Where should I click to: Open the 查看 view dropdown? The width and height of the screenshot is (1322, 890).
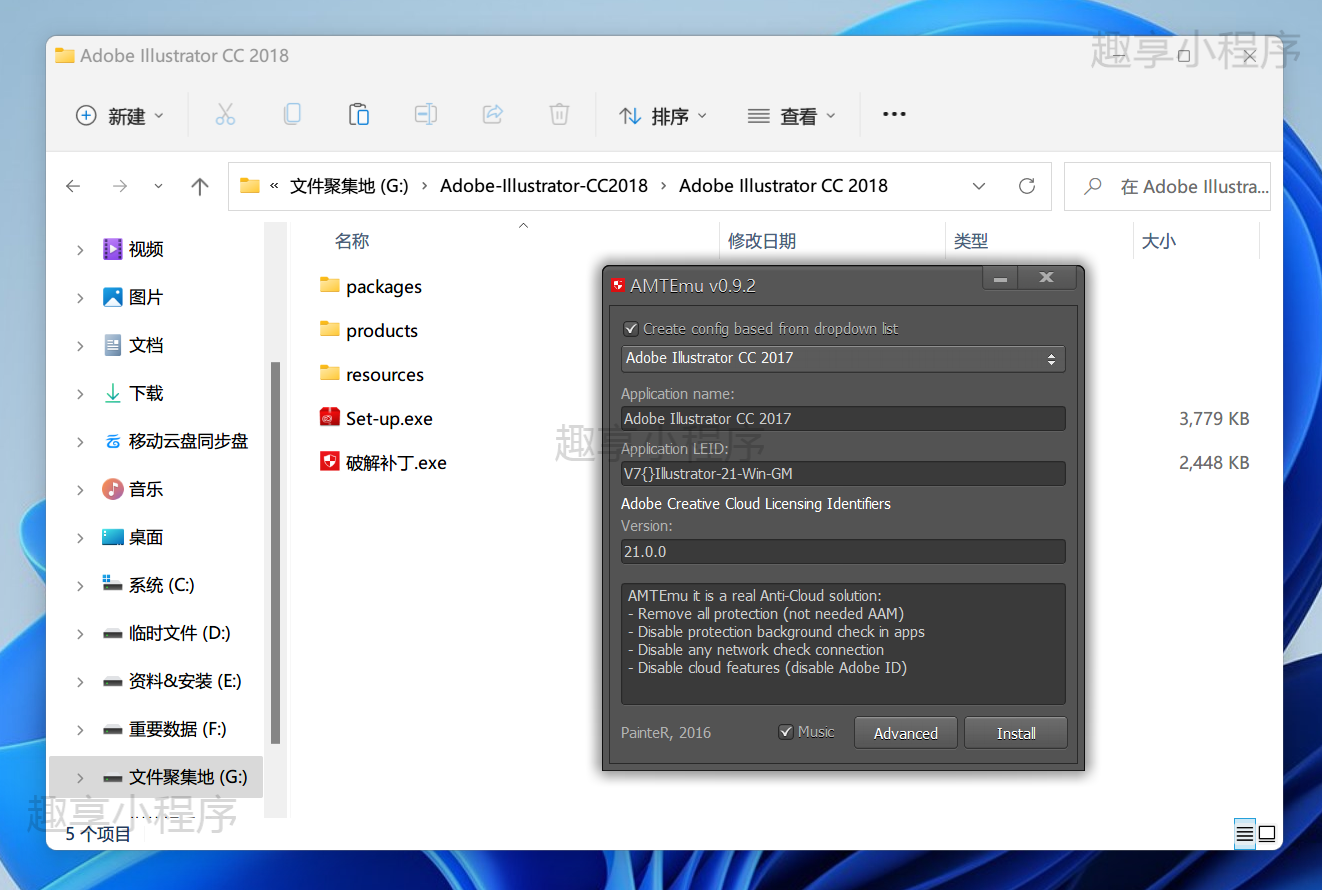pyautogui.click(x=791, y=116)
